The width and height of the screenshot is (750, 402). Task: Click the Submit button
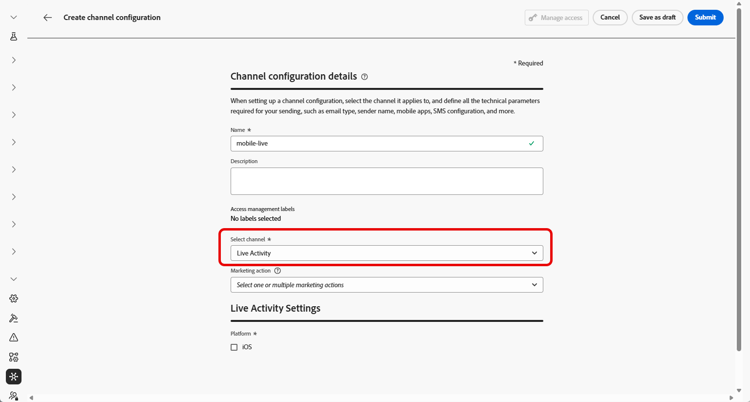pyautogui.click(x=705, y=18)
